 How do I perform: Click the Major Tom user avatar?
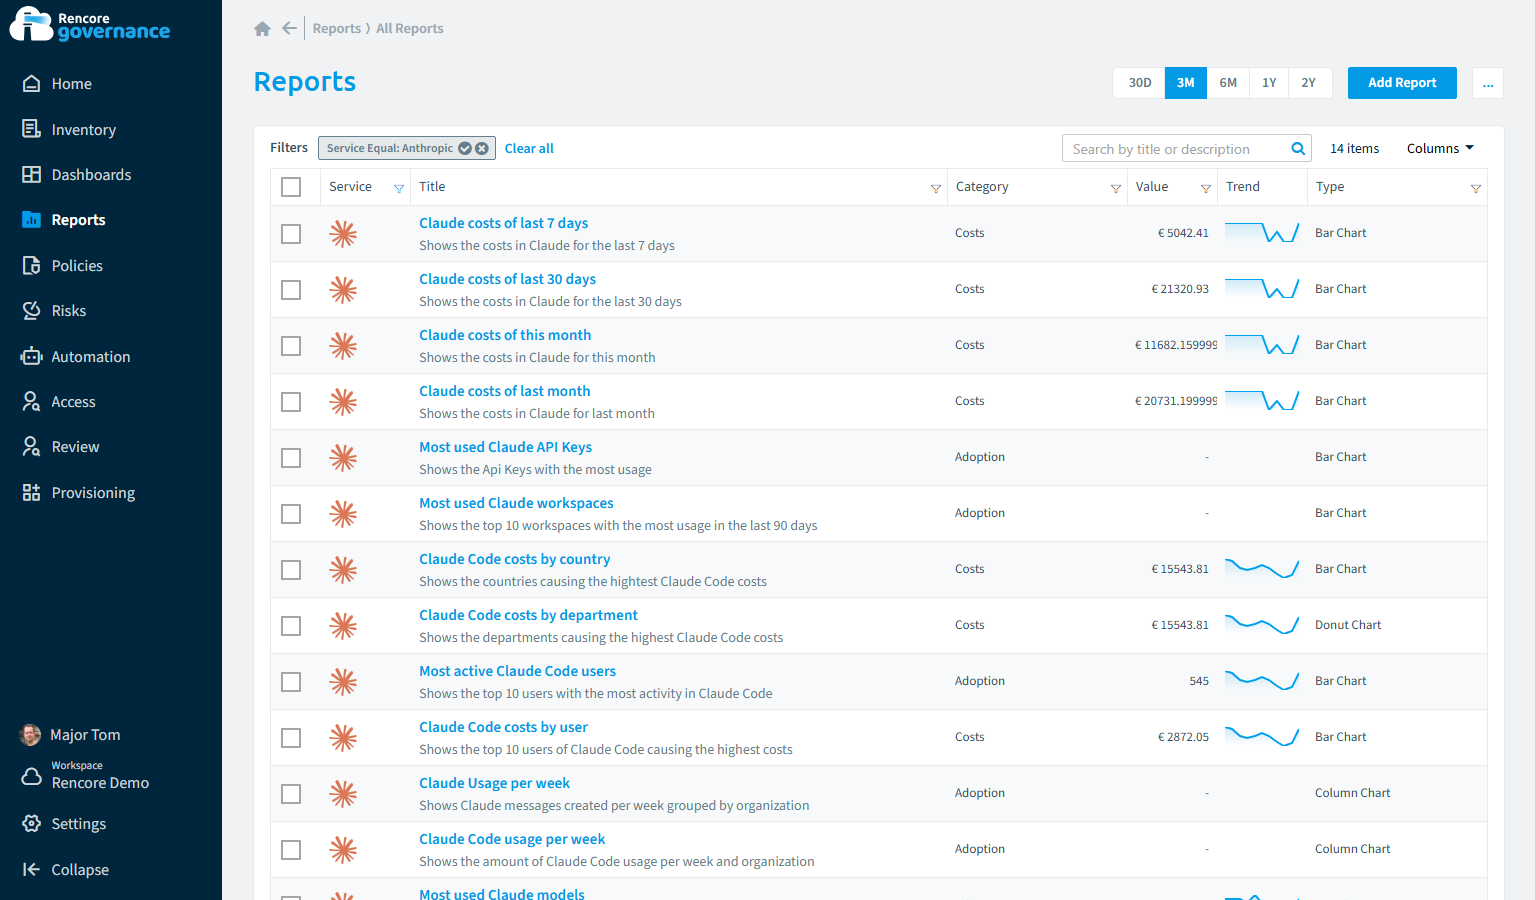click(31, 735)
